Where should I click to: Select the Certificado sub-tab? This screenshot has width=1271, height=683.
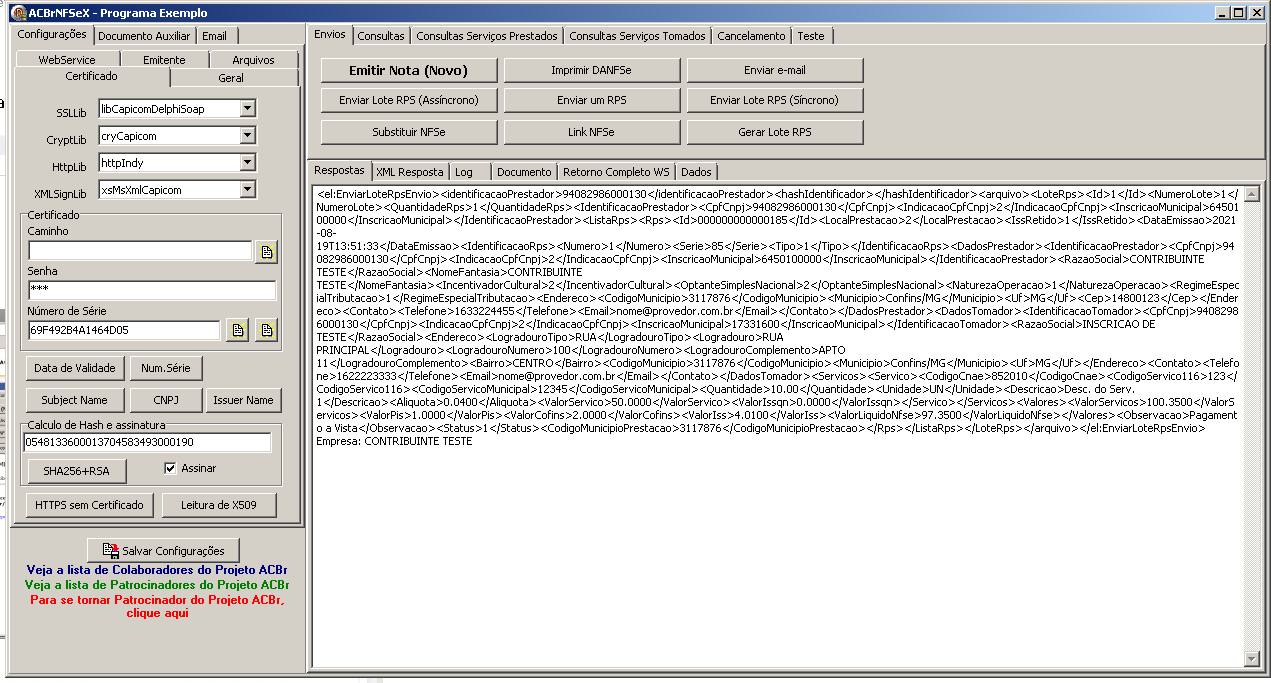pyautogui.click(x=91, y=76)
